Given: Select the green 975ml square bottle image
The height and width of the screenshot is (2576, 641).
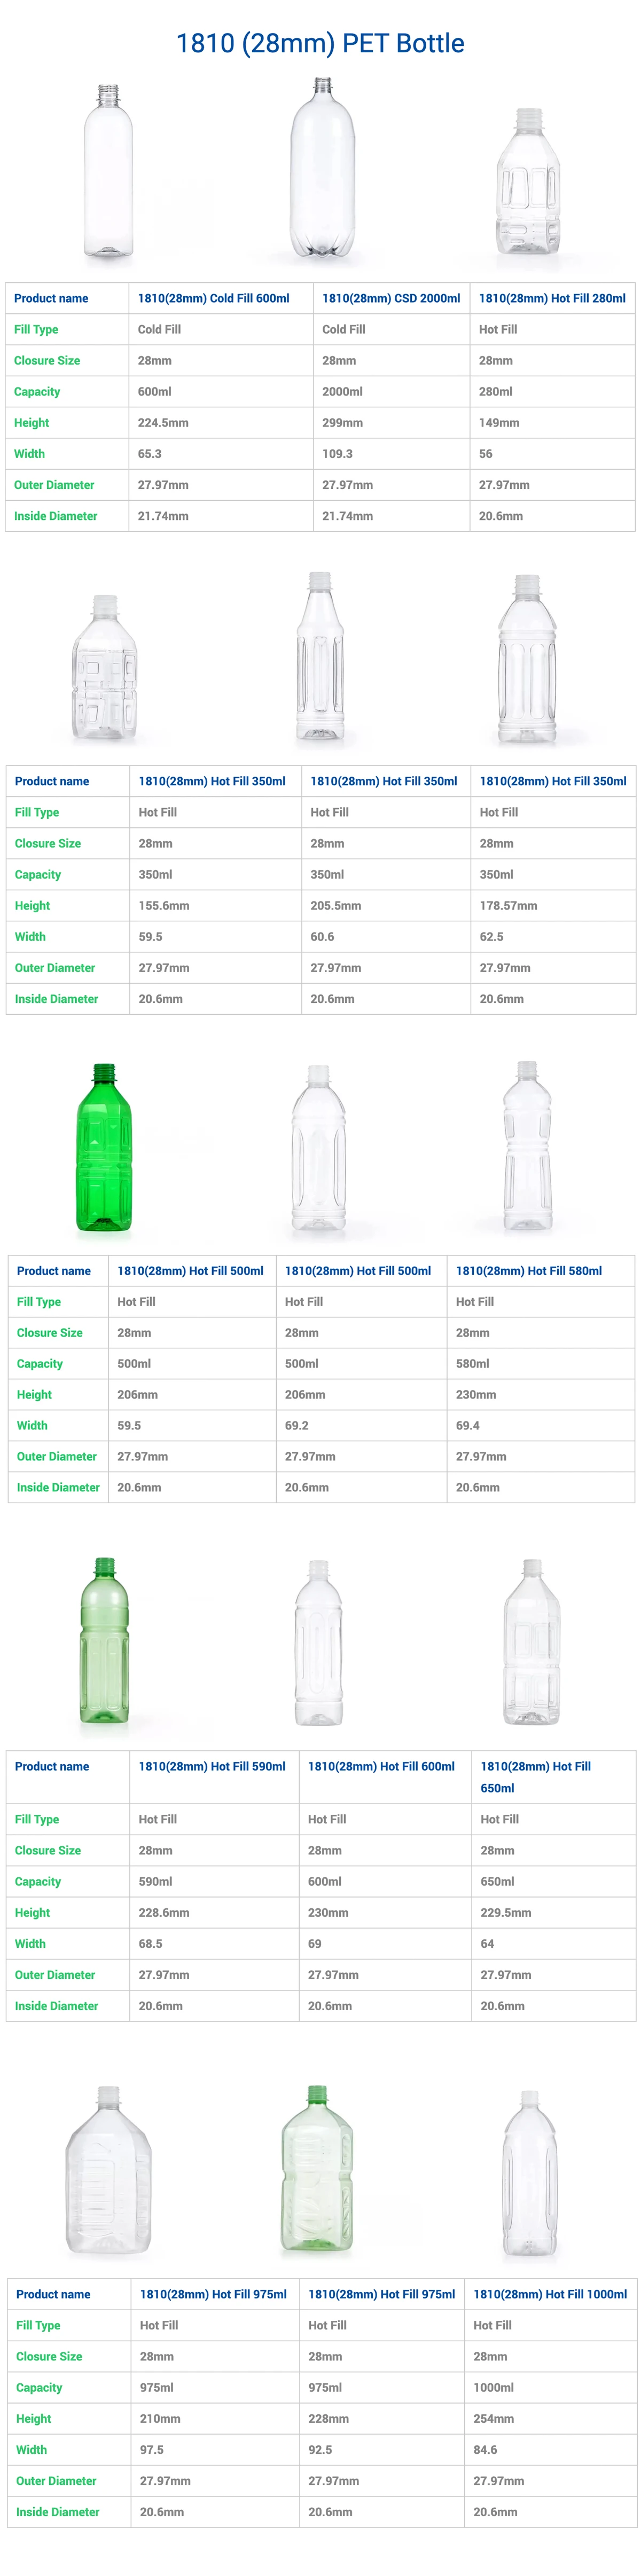Looking at the screenshot, I should 317,2169.
